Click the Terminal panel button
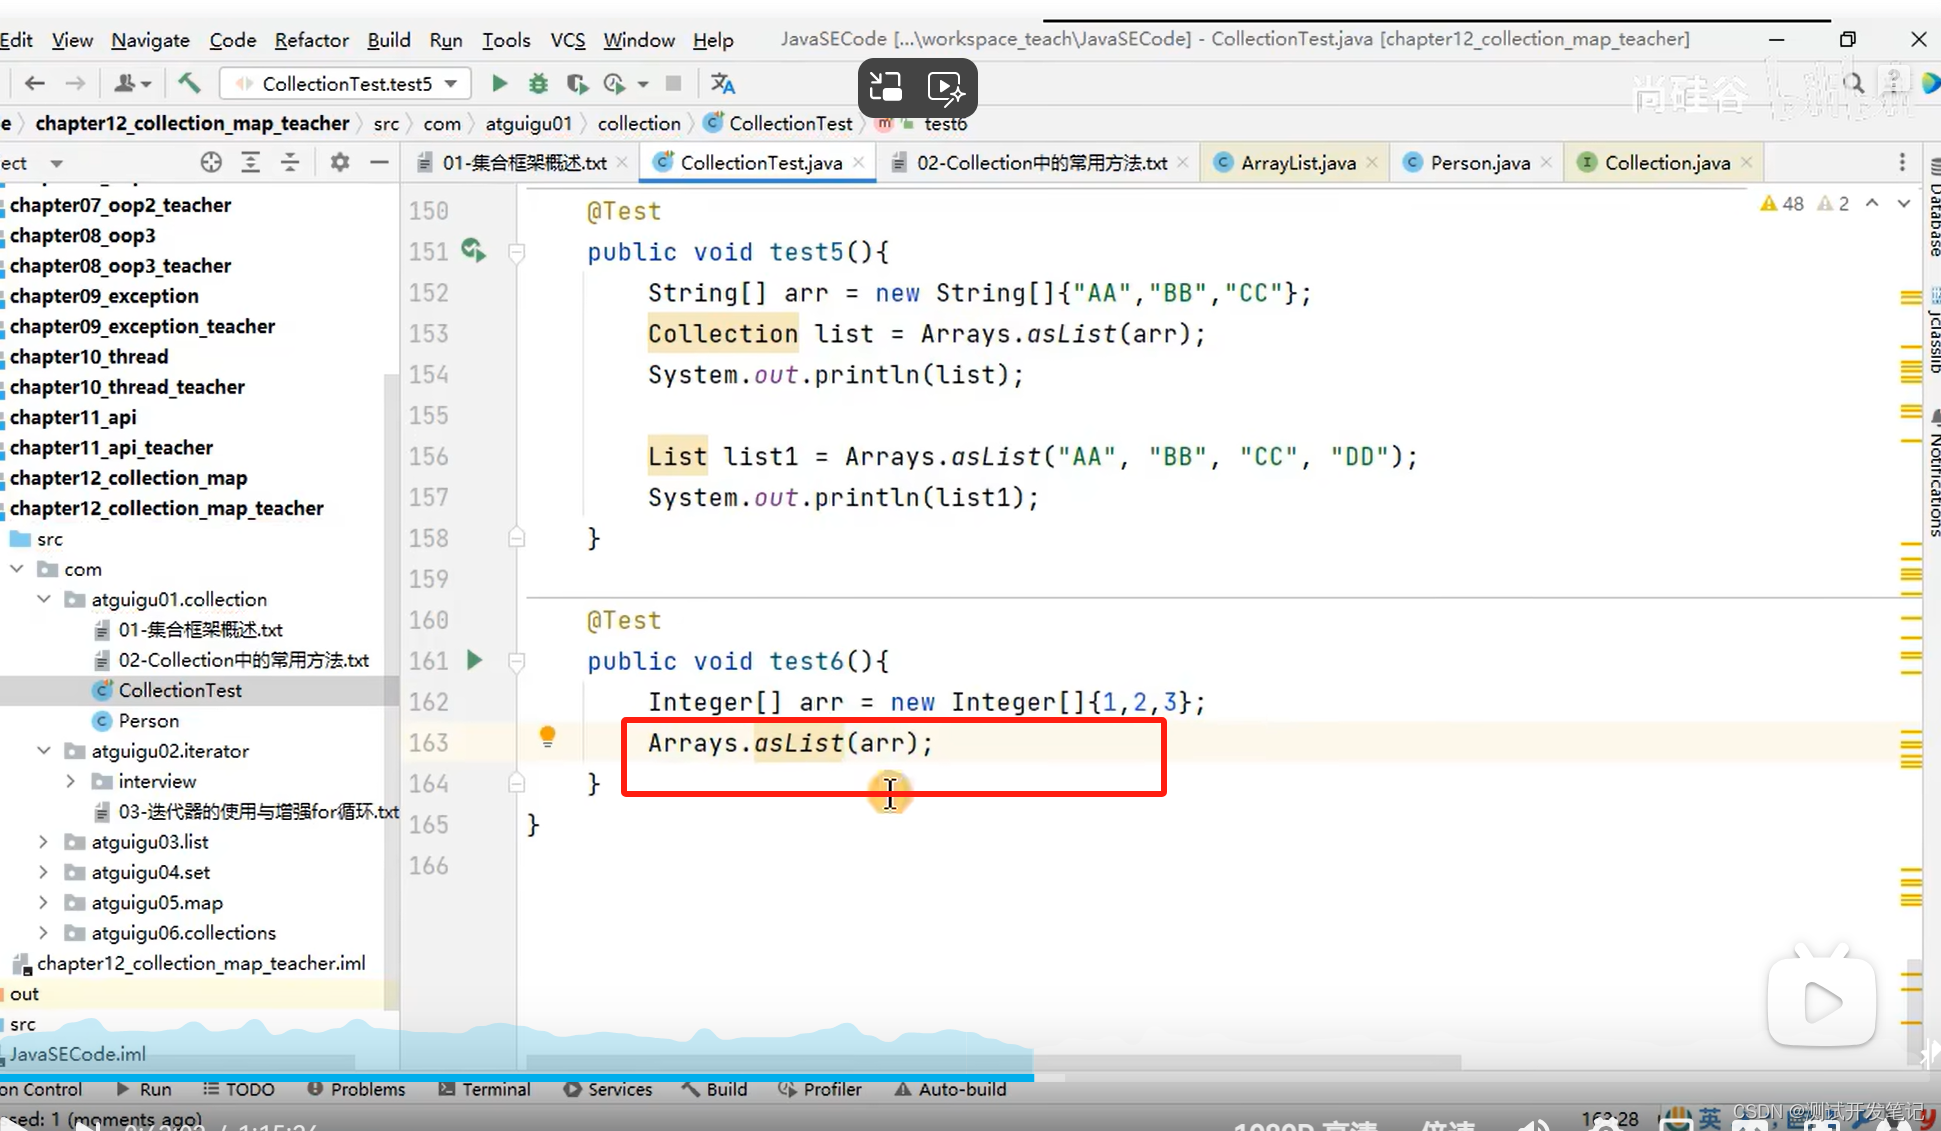1941x1131 pixels. tap(495, 1089)
